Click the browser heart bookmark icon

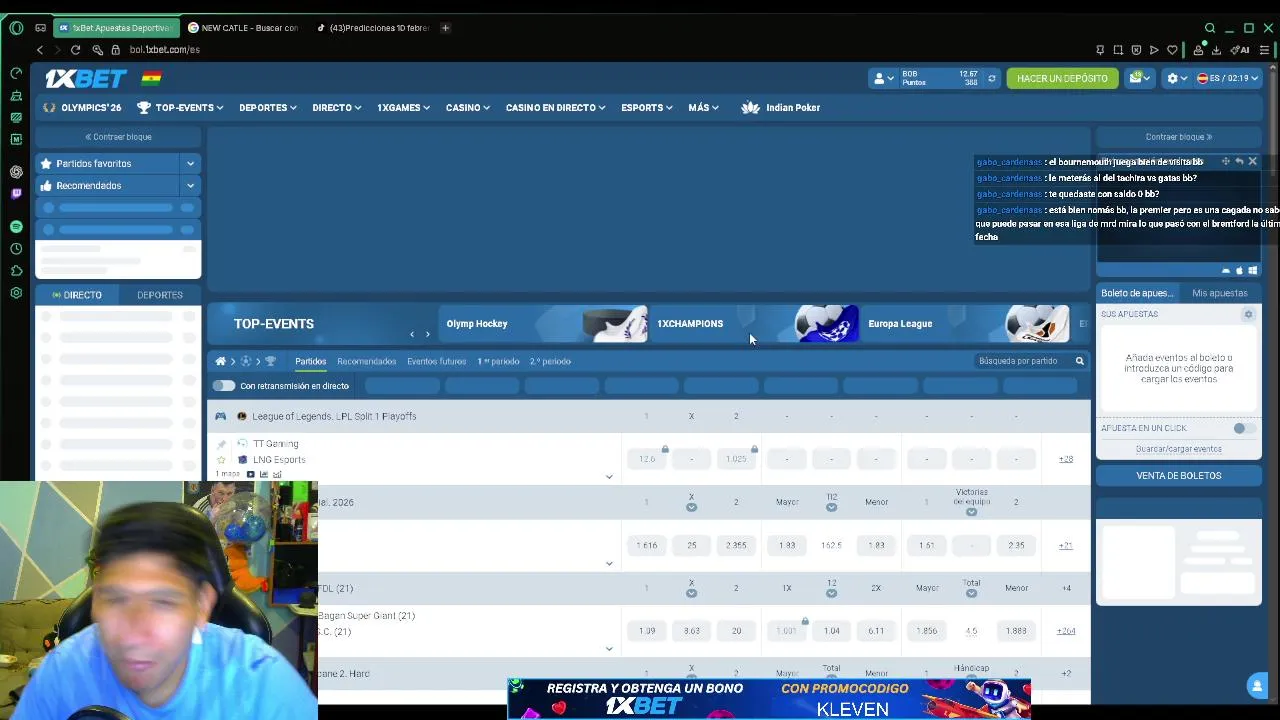point(1172,50)
